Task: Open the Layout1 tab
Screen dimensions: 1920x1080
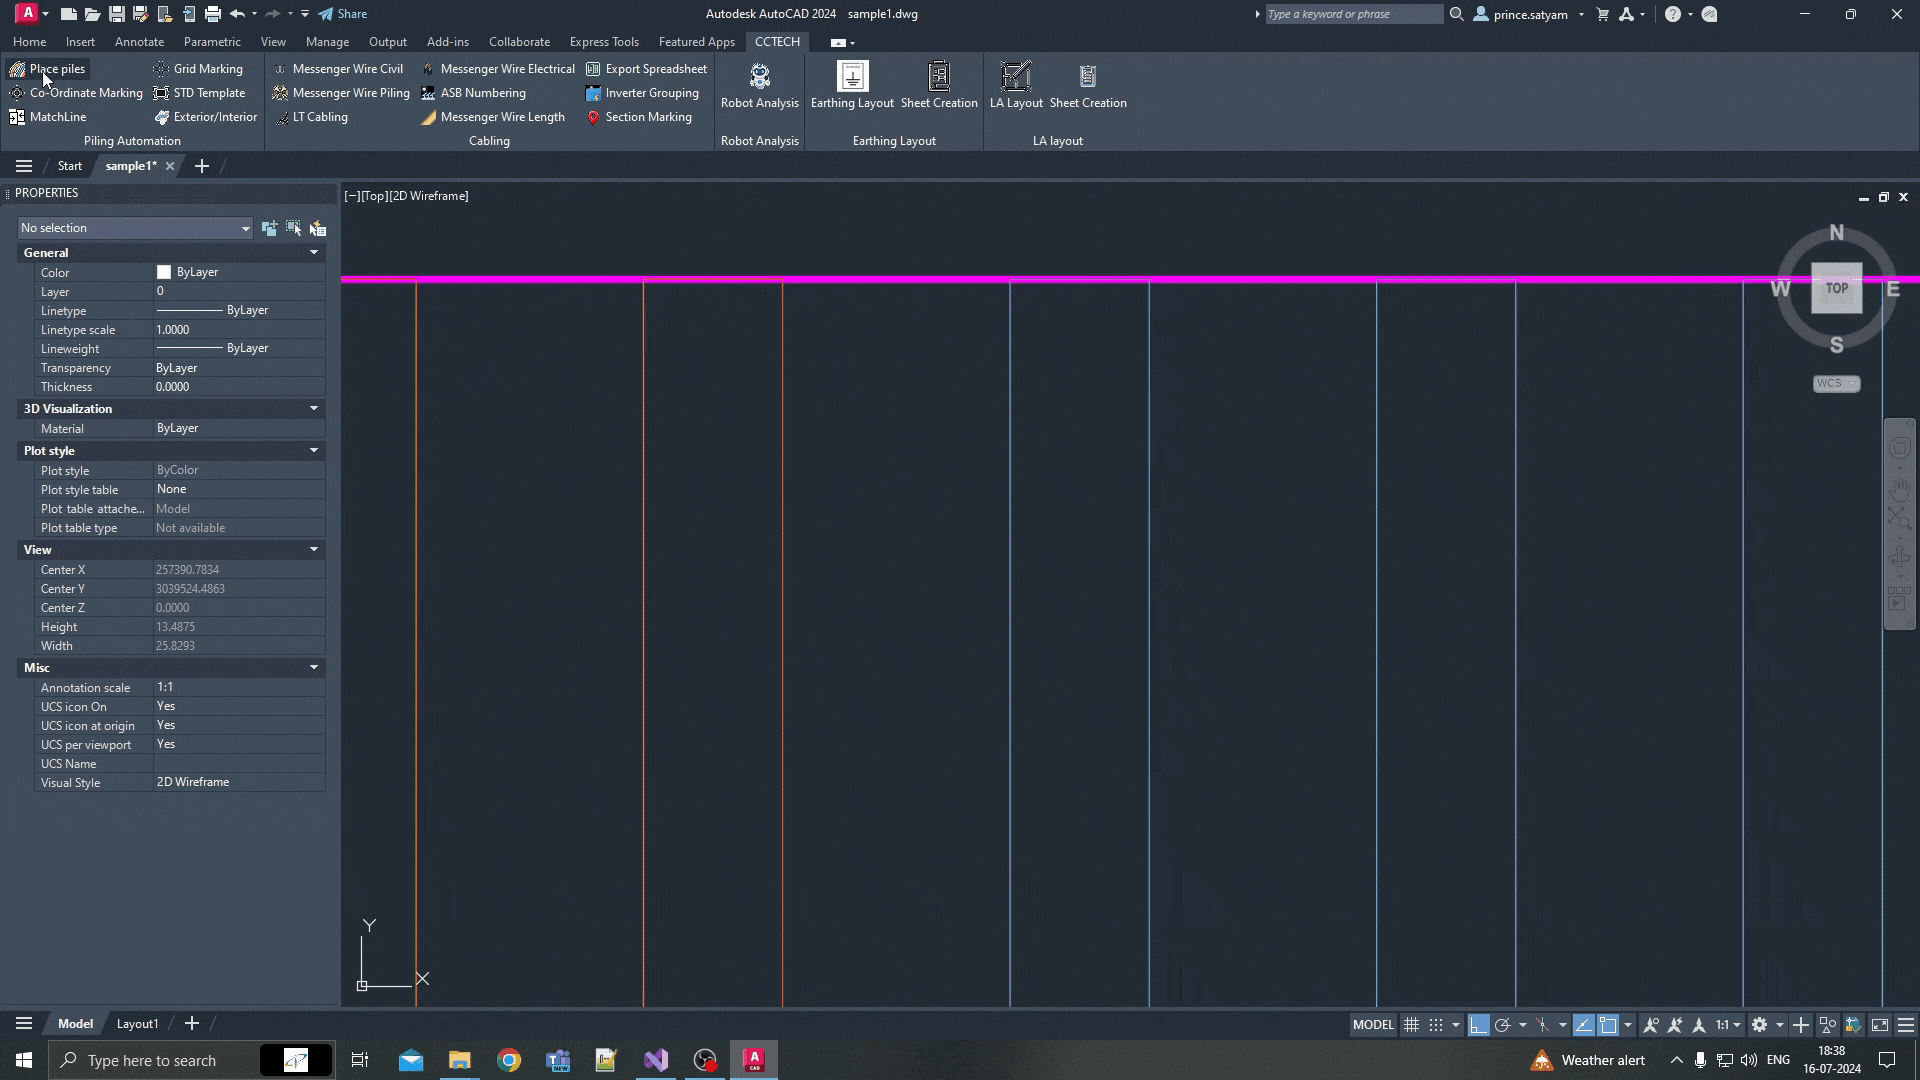Action: coord(137,1024)
